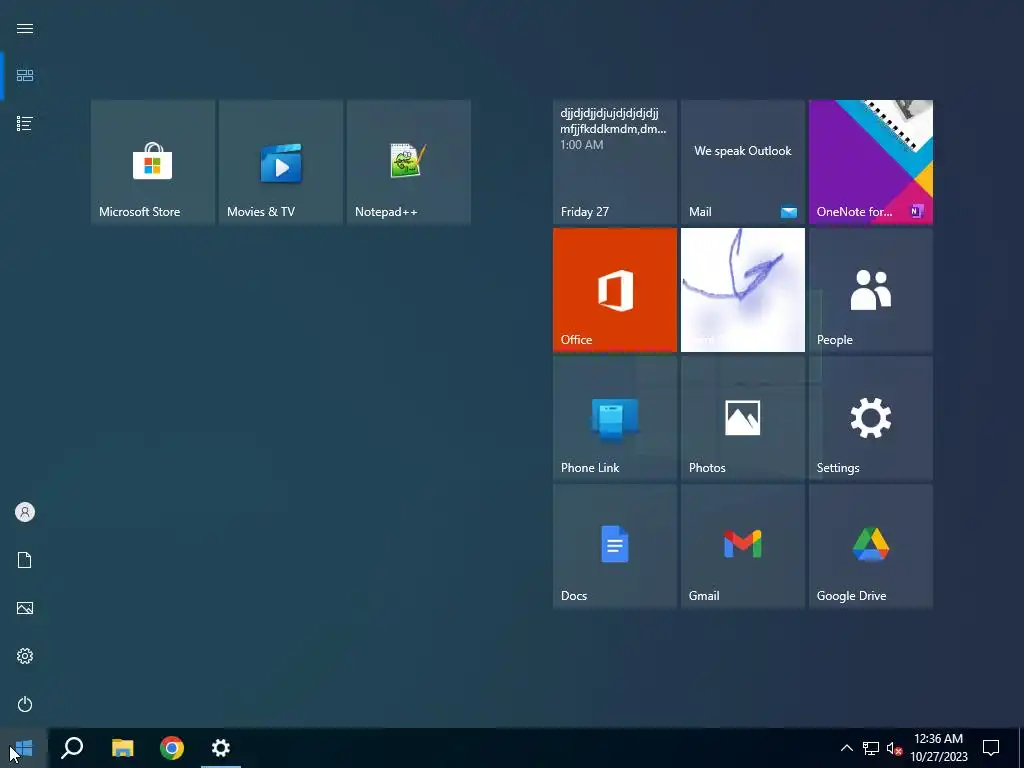Open File Explorer from the taskbar

[x=122, y=748]
